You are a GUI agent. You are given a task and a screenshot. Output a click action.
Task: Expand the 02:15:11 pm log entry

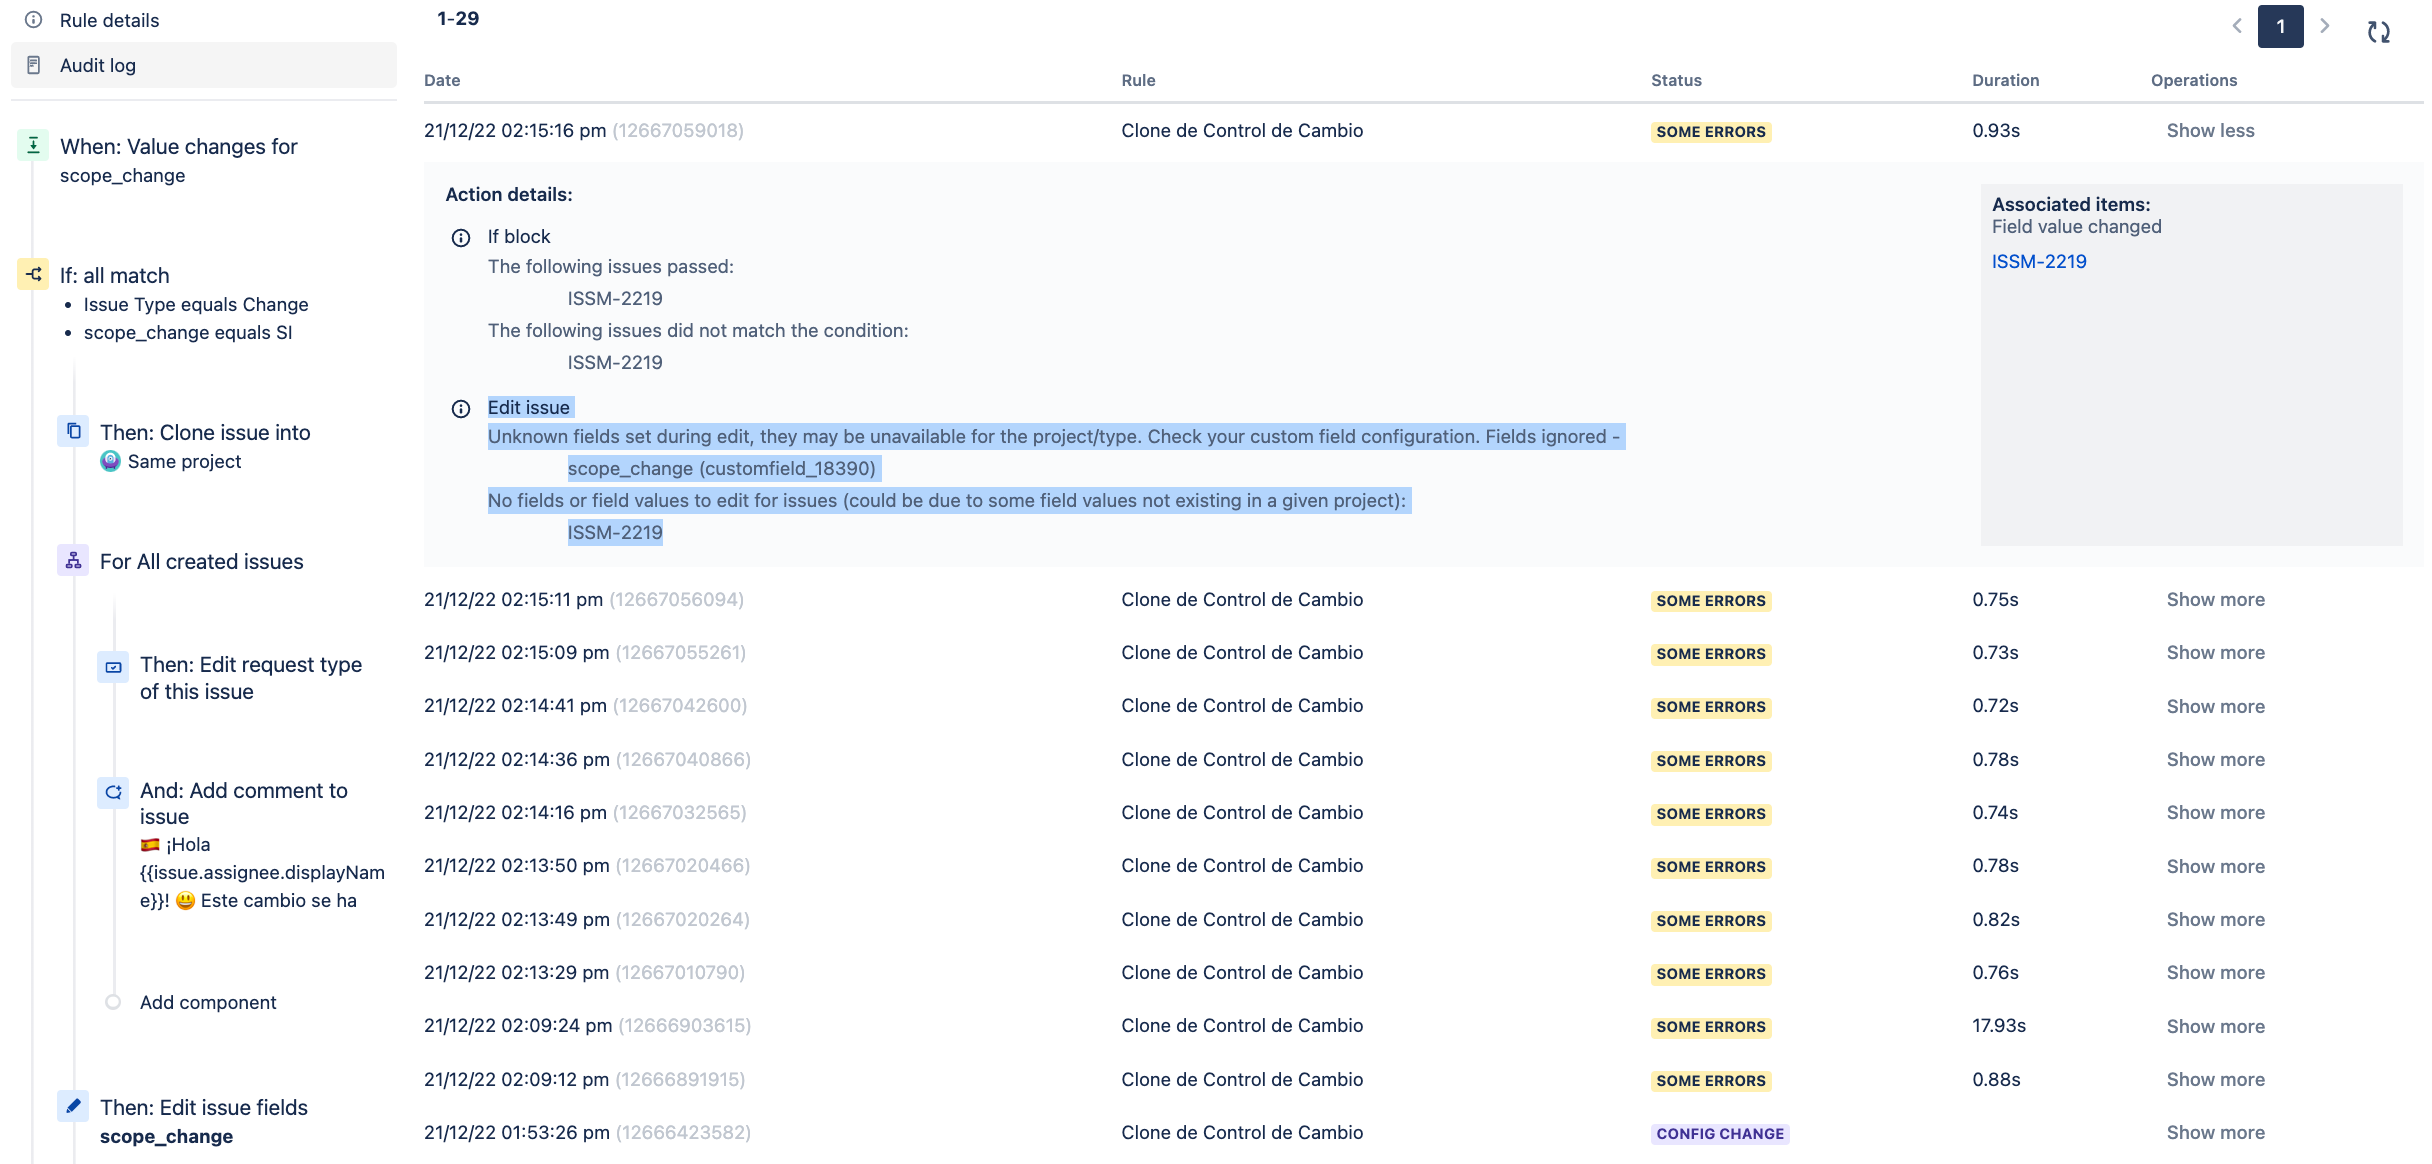pyautogui.click(x=2215, y=599)
